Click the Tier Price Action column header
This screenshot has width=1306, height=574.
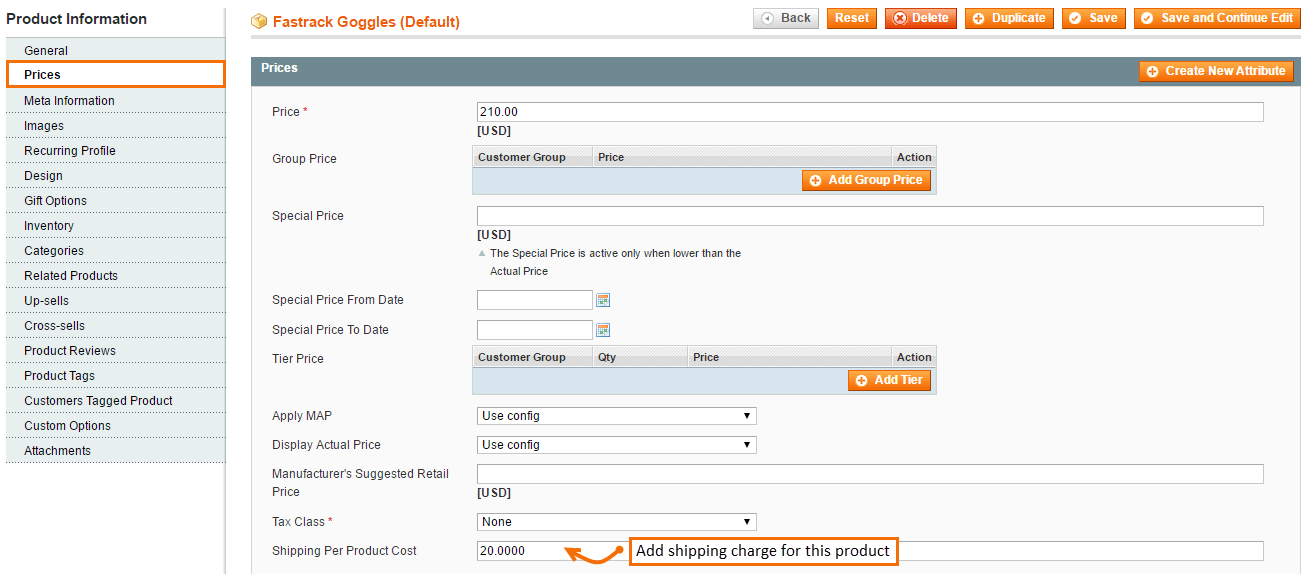914,357
